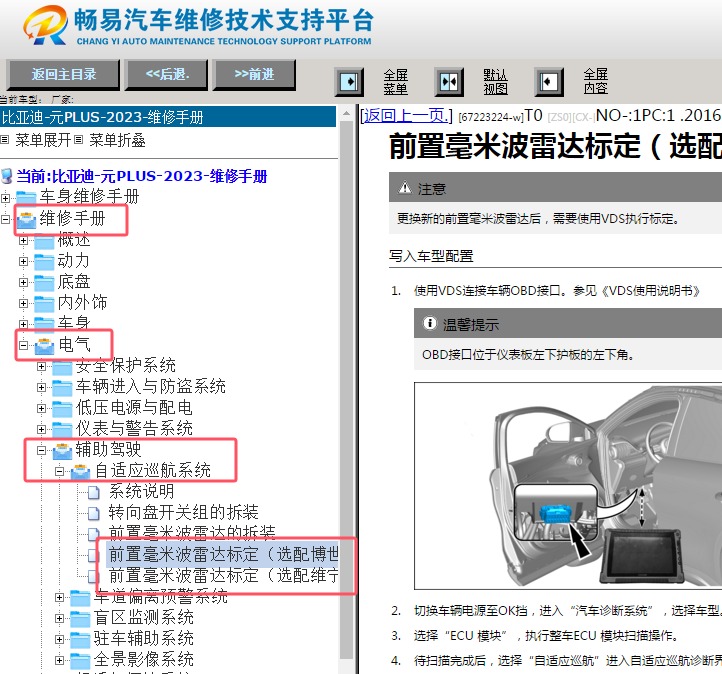The image size is (722, 674).
Task: Click the default view split icon
Action: pos(449,82)
